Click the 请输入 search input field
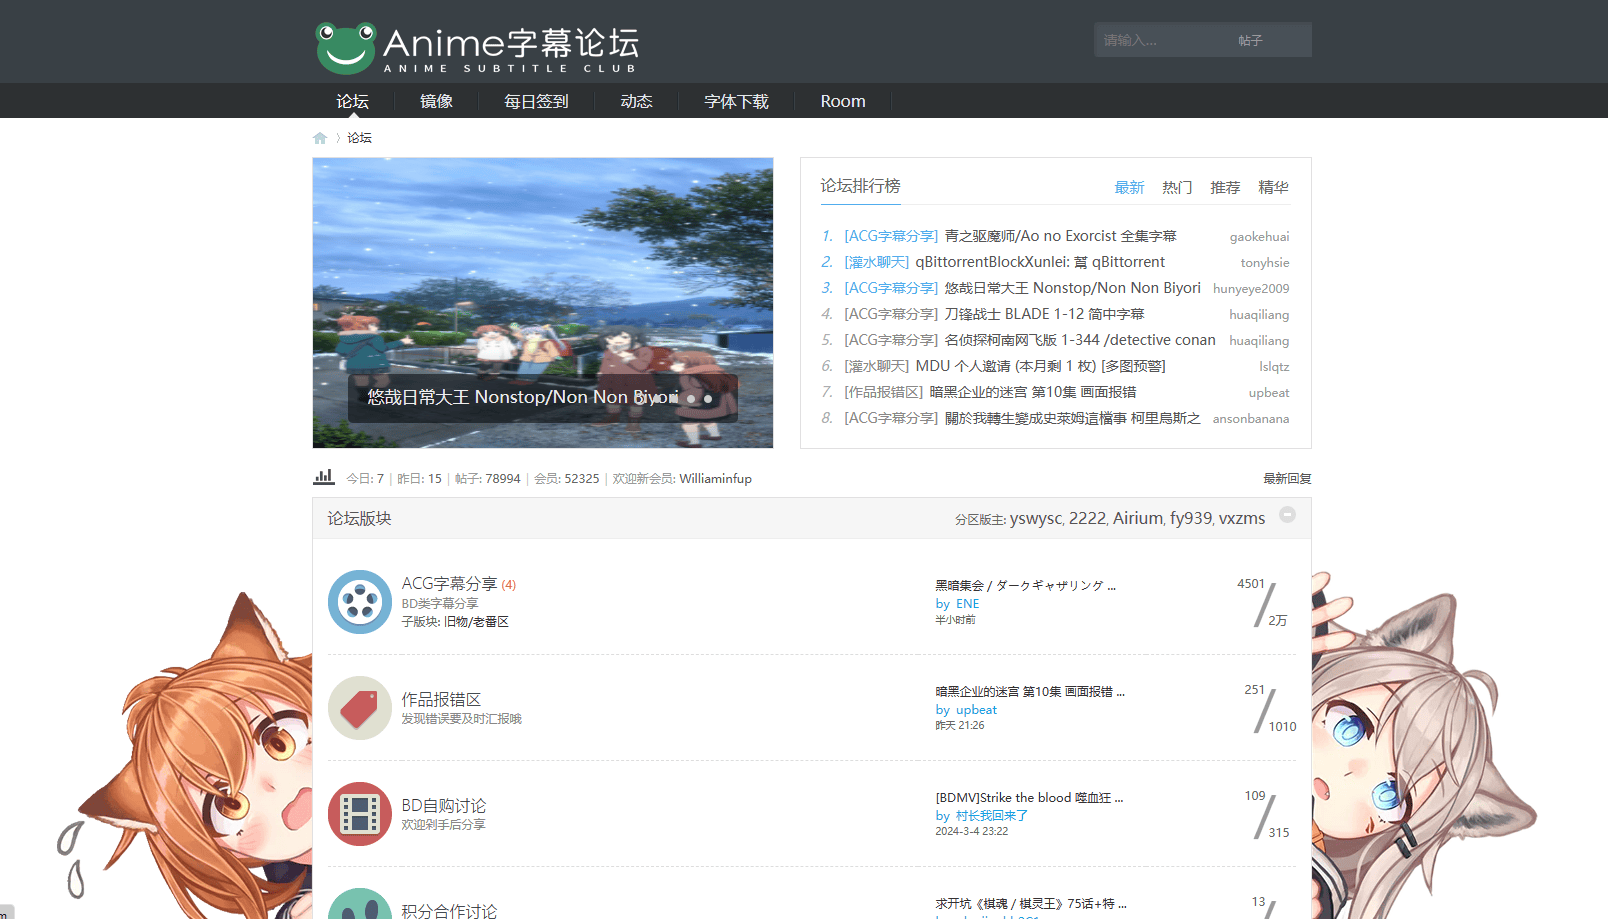This screenshot has height=919, width=1608. (x=1150, y=39)
